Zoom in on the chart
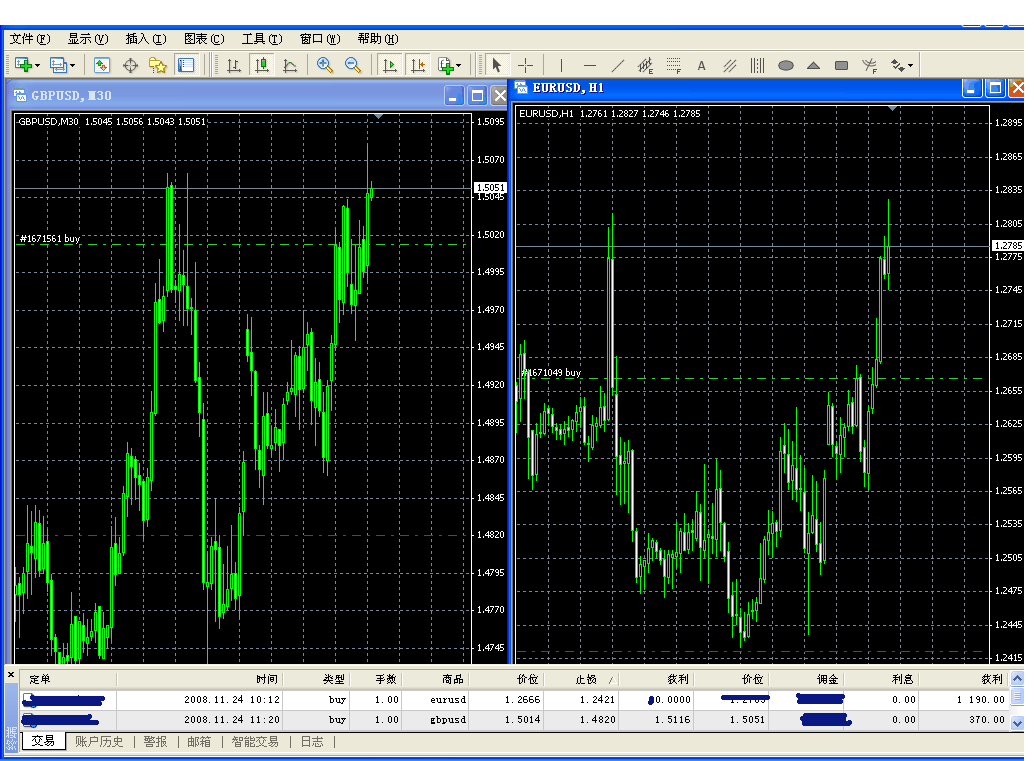Image resolution: width=1034 pixels, height=761 pixels. point(325,65)
